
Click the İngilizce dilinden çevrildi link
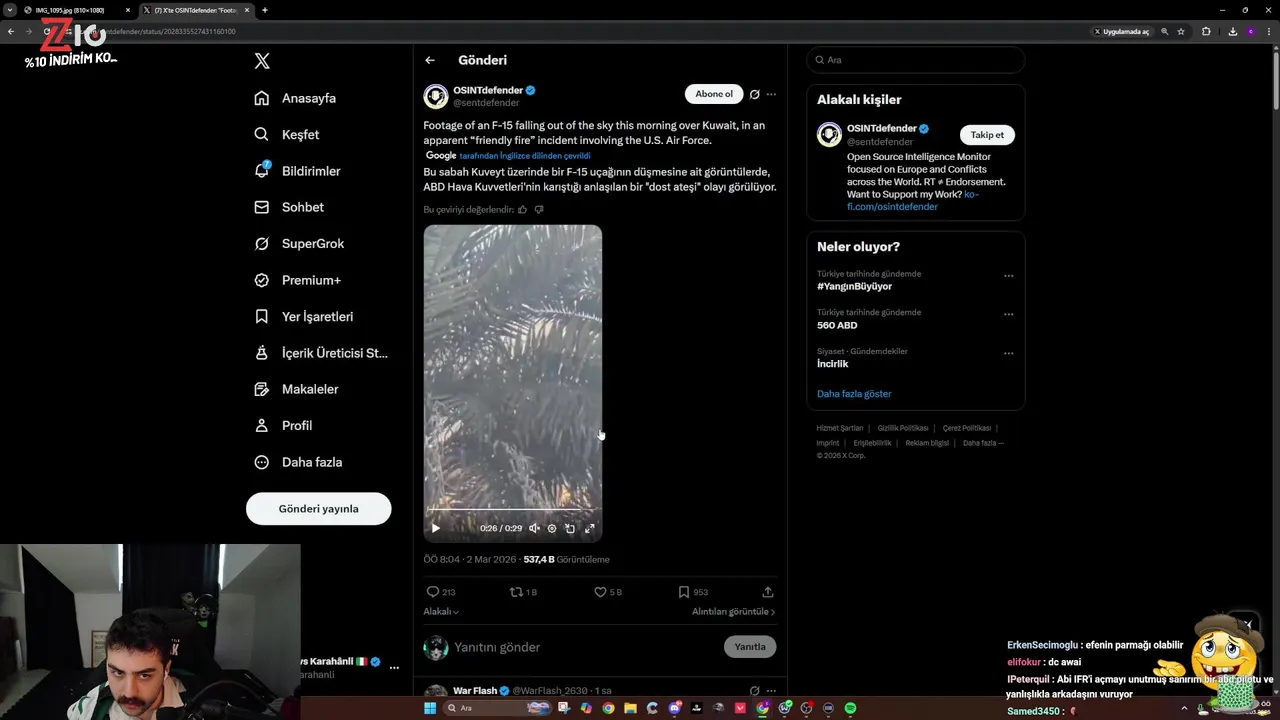(525, 156)
